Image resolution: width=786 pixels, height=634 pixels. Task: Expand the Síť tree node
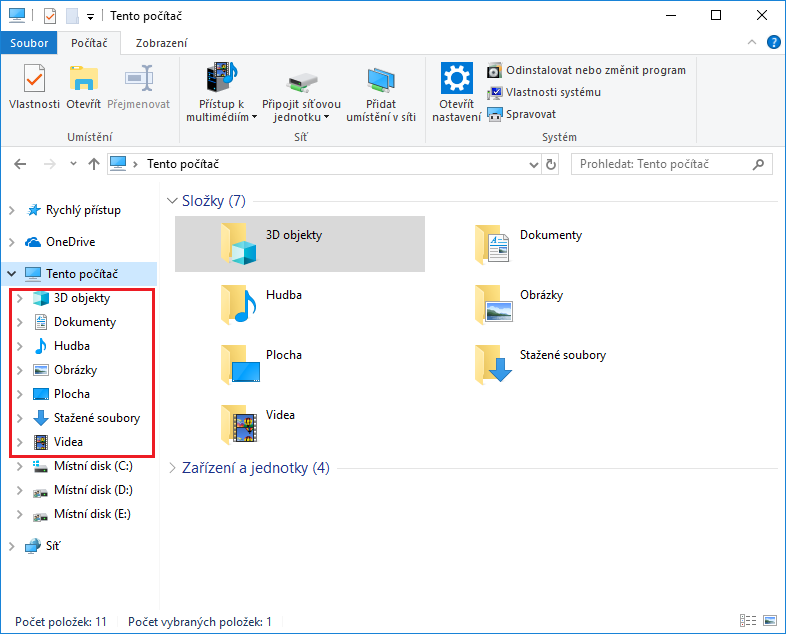point(12,546)
